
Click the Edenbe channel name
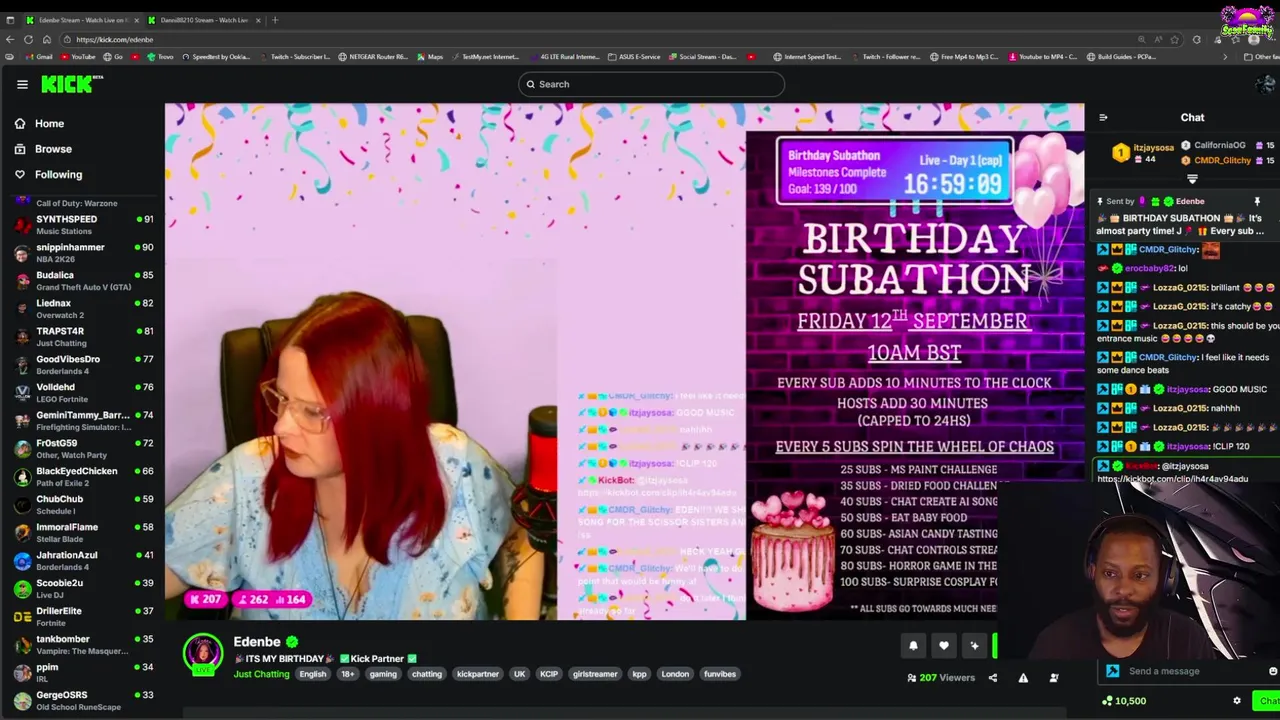tap(257, 642)
